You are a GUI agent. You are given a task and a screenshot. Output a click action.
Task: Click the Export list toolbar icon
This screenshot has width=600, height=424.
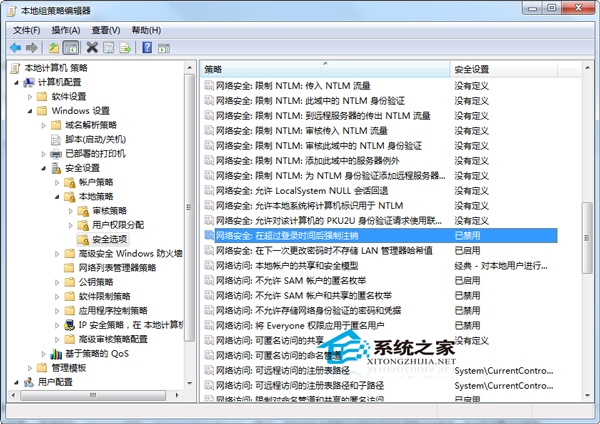pos(125,48)
